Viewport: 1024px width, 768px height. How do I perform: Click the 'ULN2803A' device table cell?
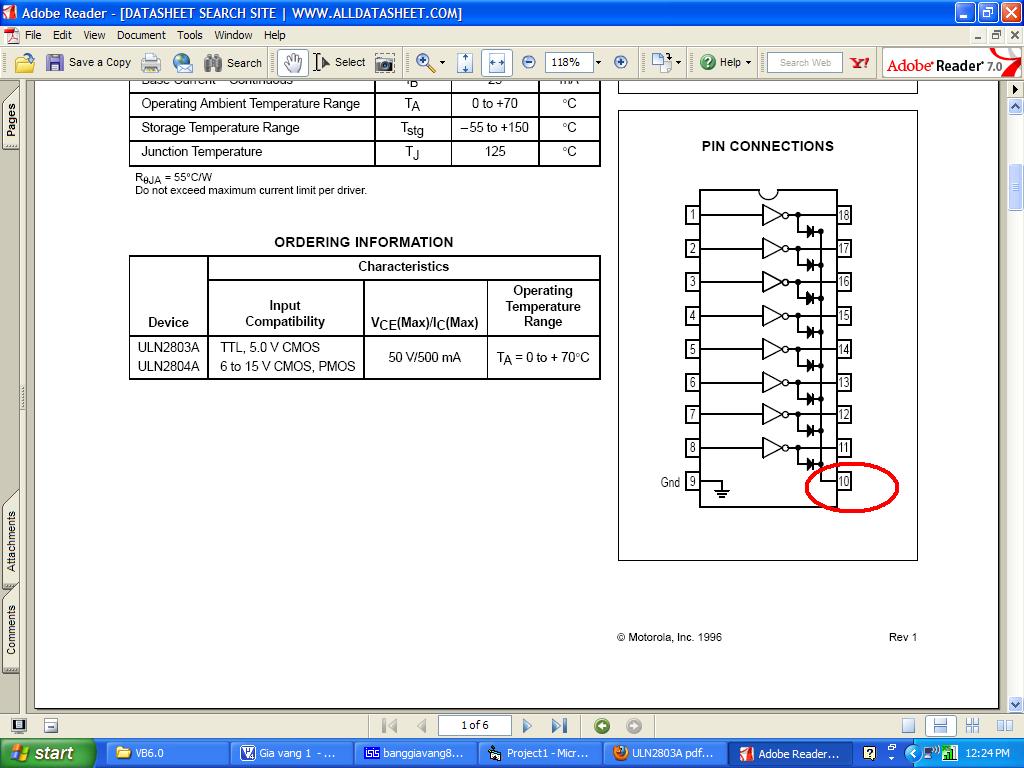tap(168, 347)
